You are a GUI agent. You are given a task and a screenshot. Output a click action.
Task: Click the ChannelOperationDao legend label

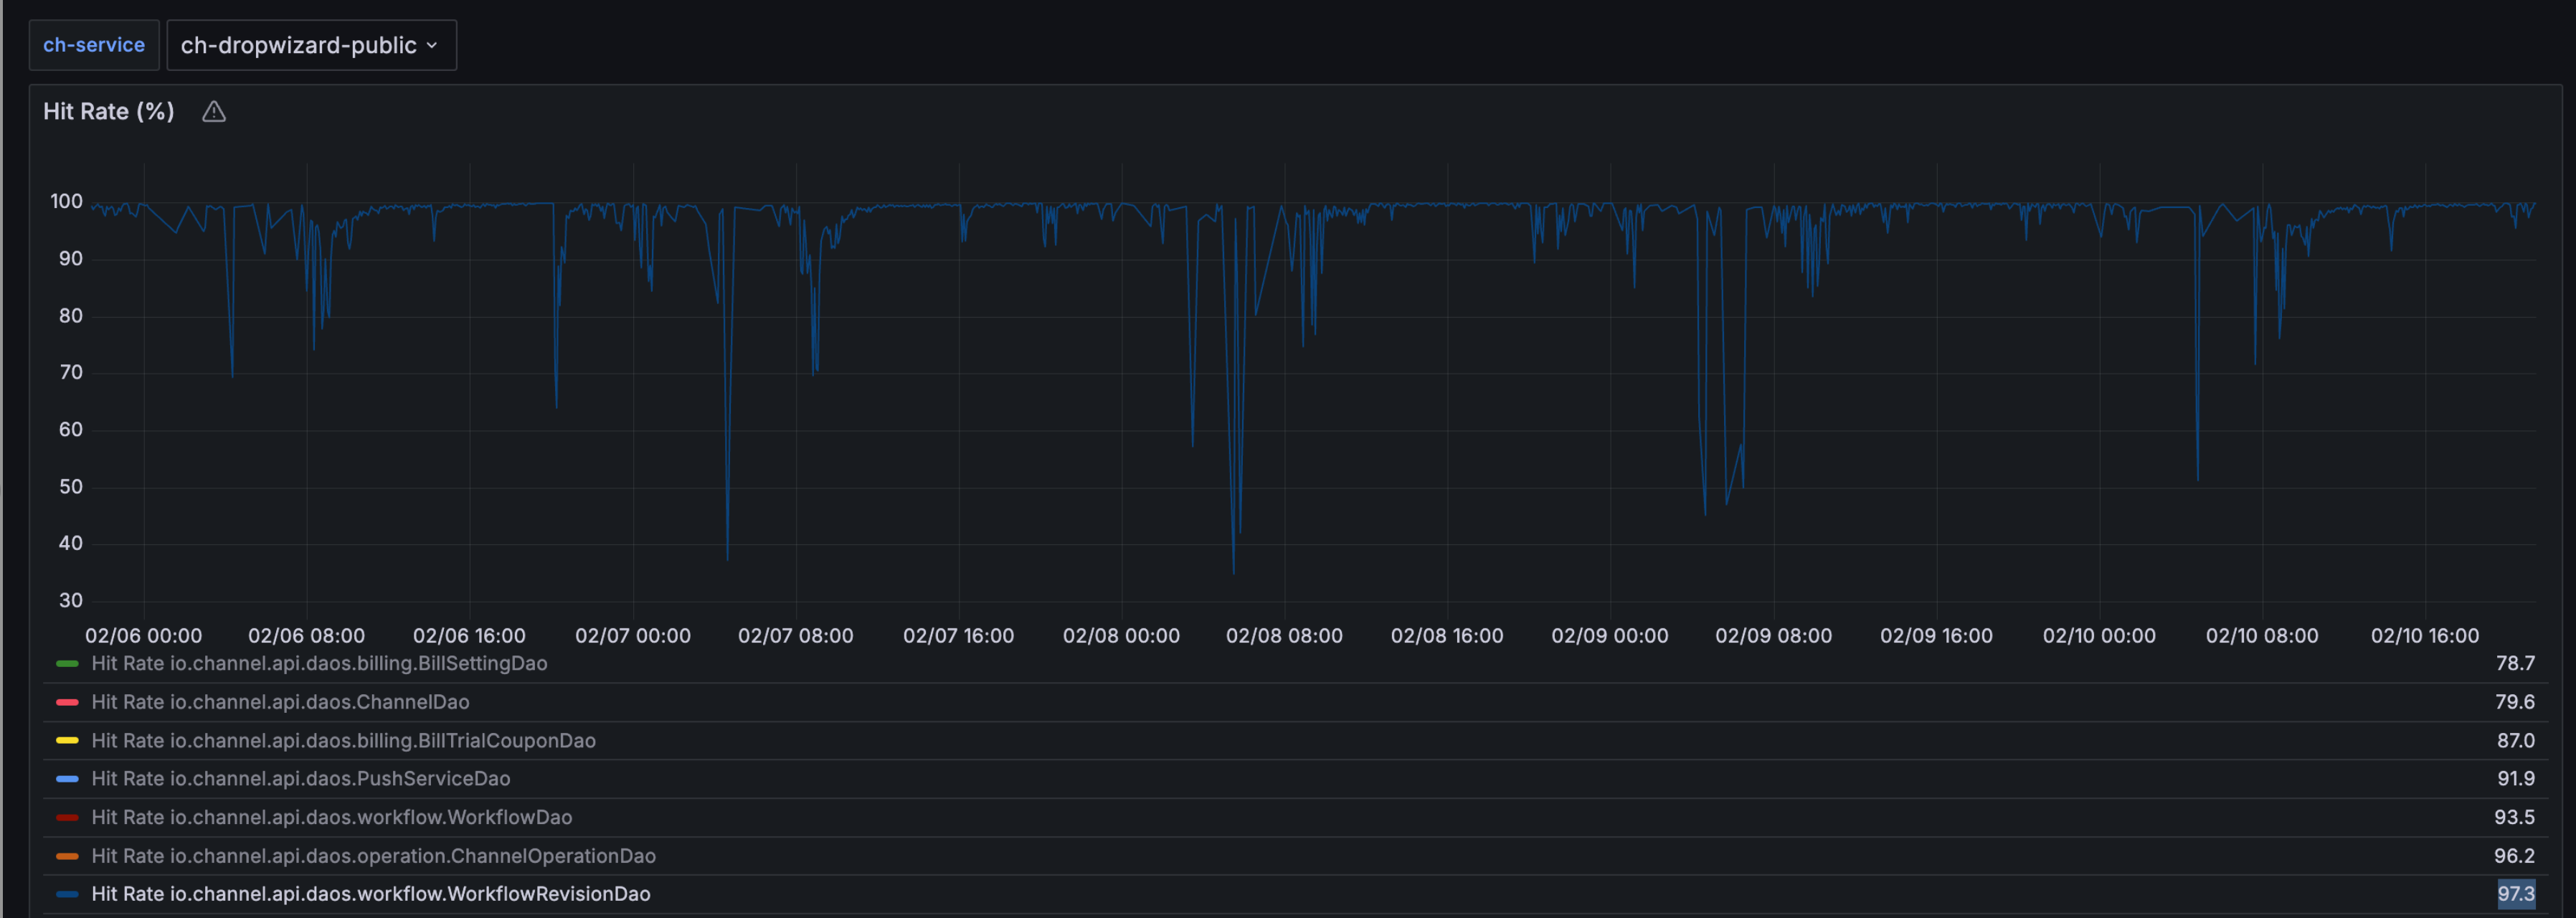[x=373, y=856]
